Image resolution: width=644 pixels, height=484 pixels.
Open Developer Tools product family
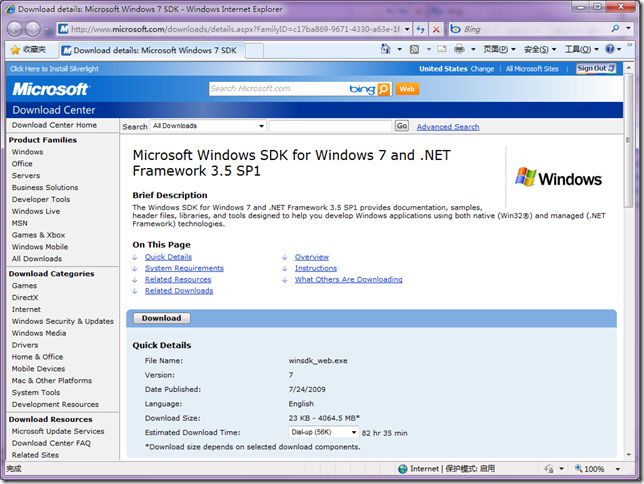[x=41, y=199]
